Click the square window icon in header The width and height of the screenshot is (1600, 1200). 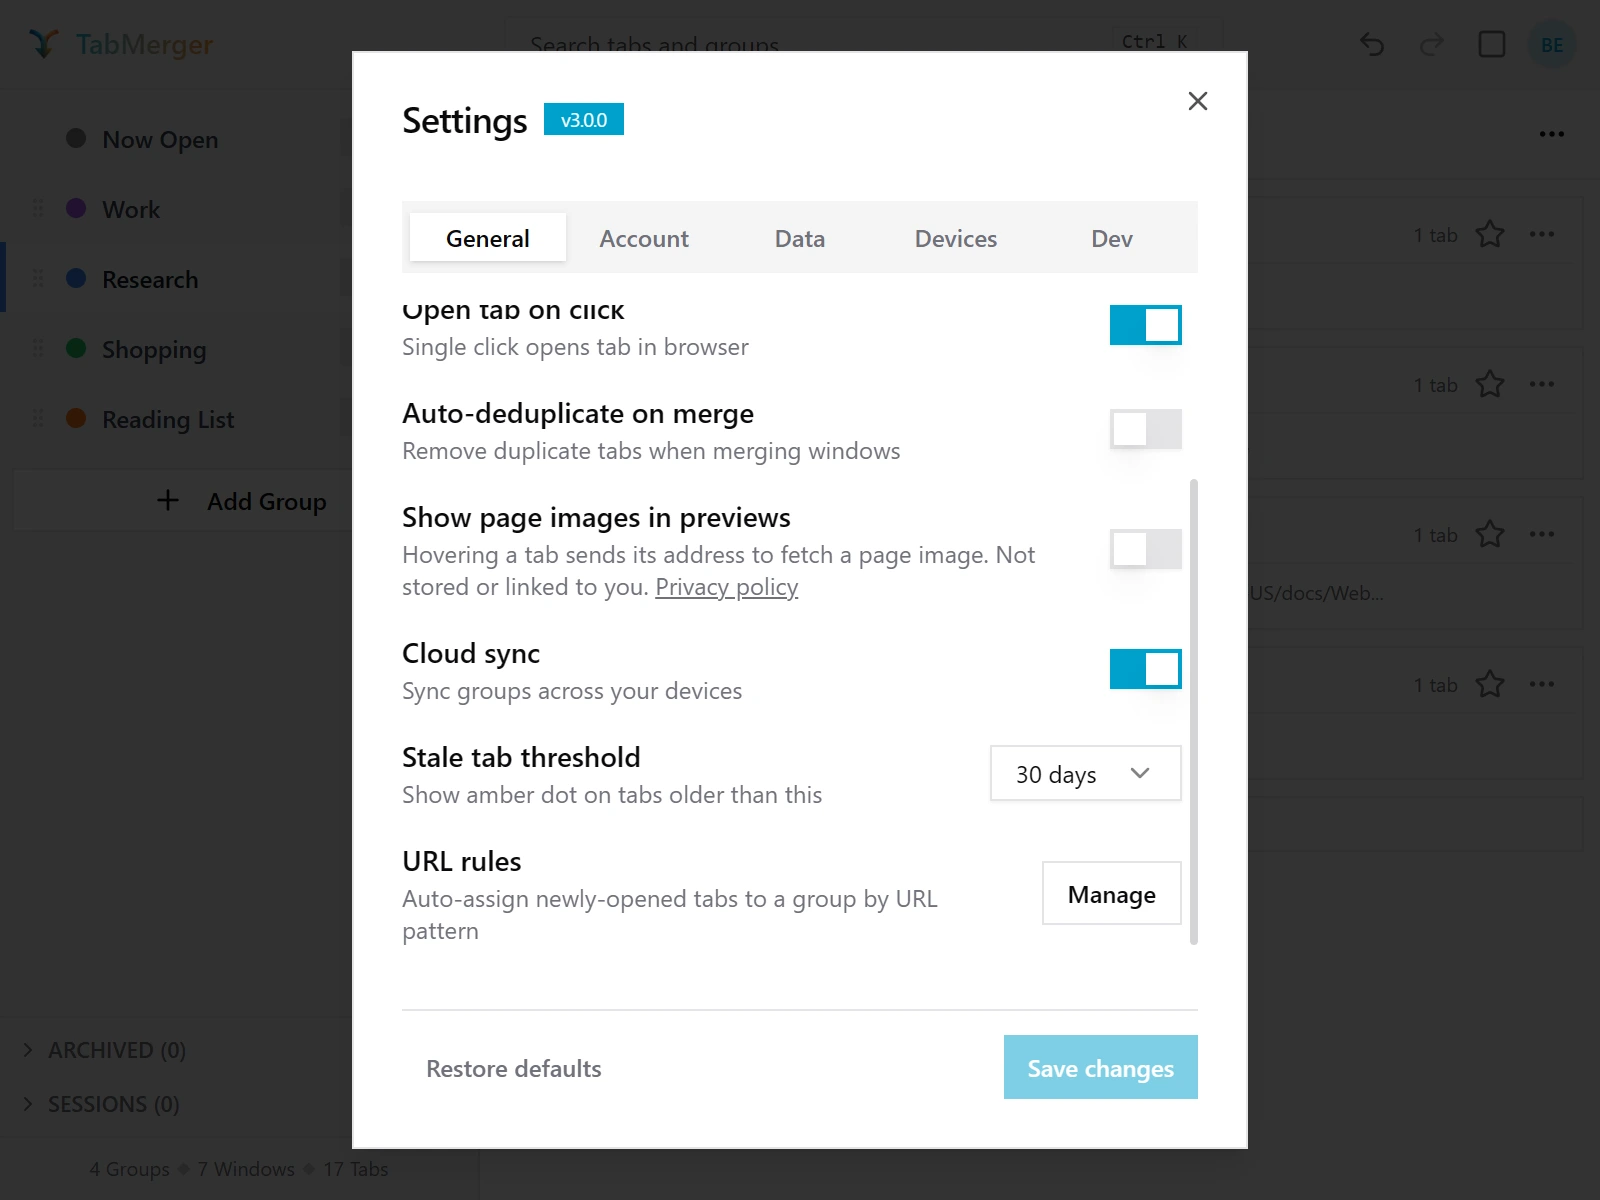1492,44
